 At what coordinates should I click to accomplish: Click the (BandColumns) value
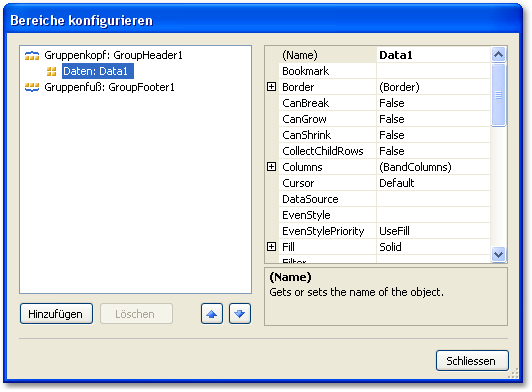[433, 167]
